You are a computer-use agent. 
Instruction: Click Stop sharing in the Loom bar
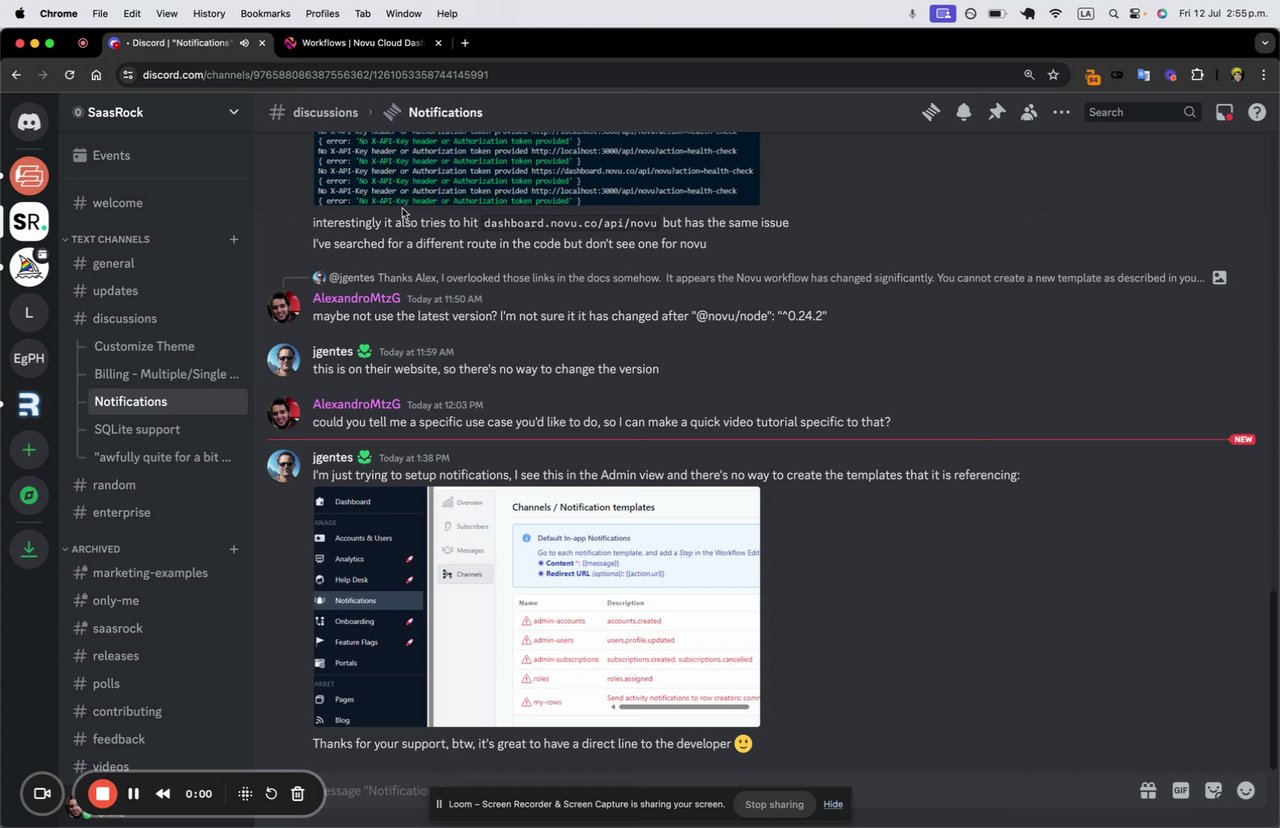coord(774,804)
